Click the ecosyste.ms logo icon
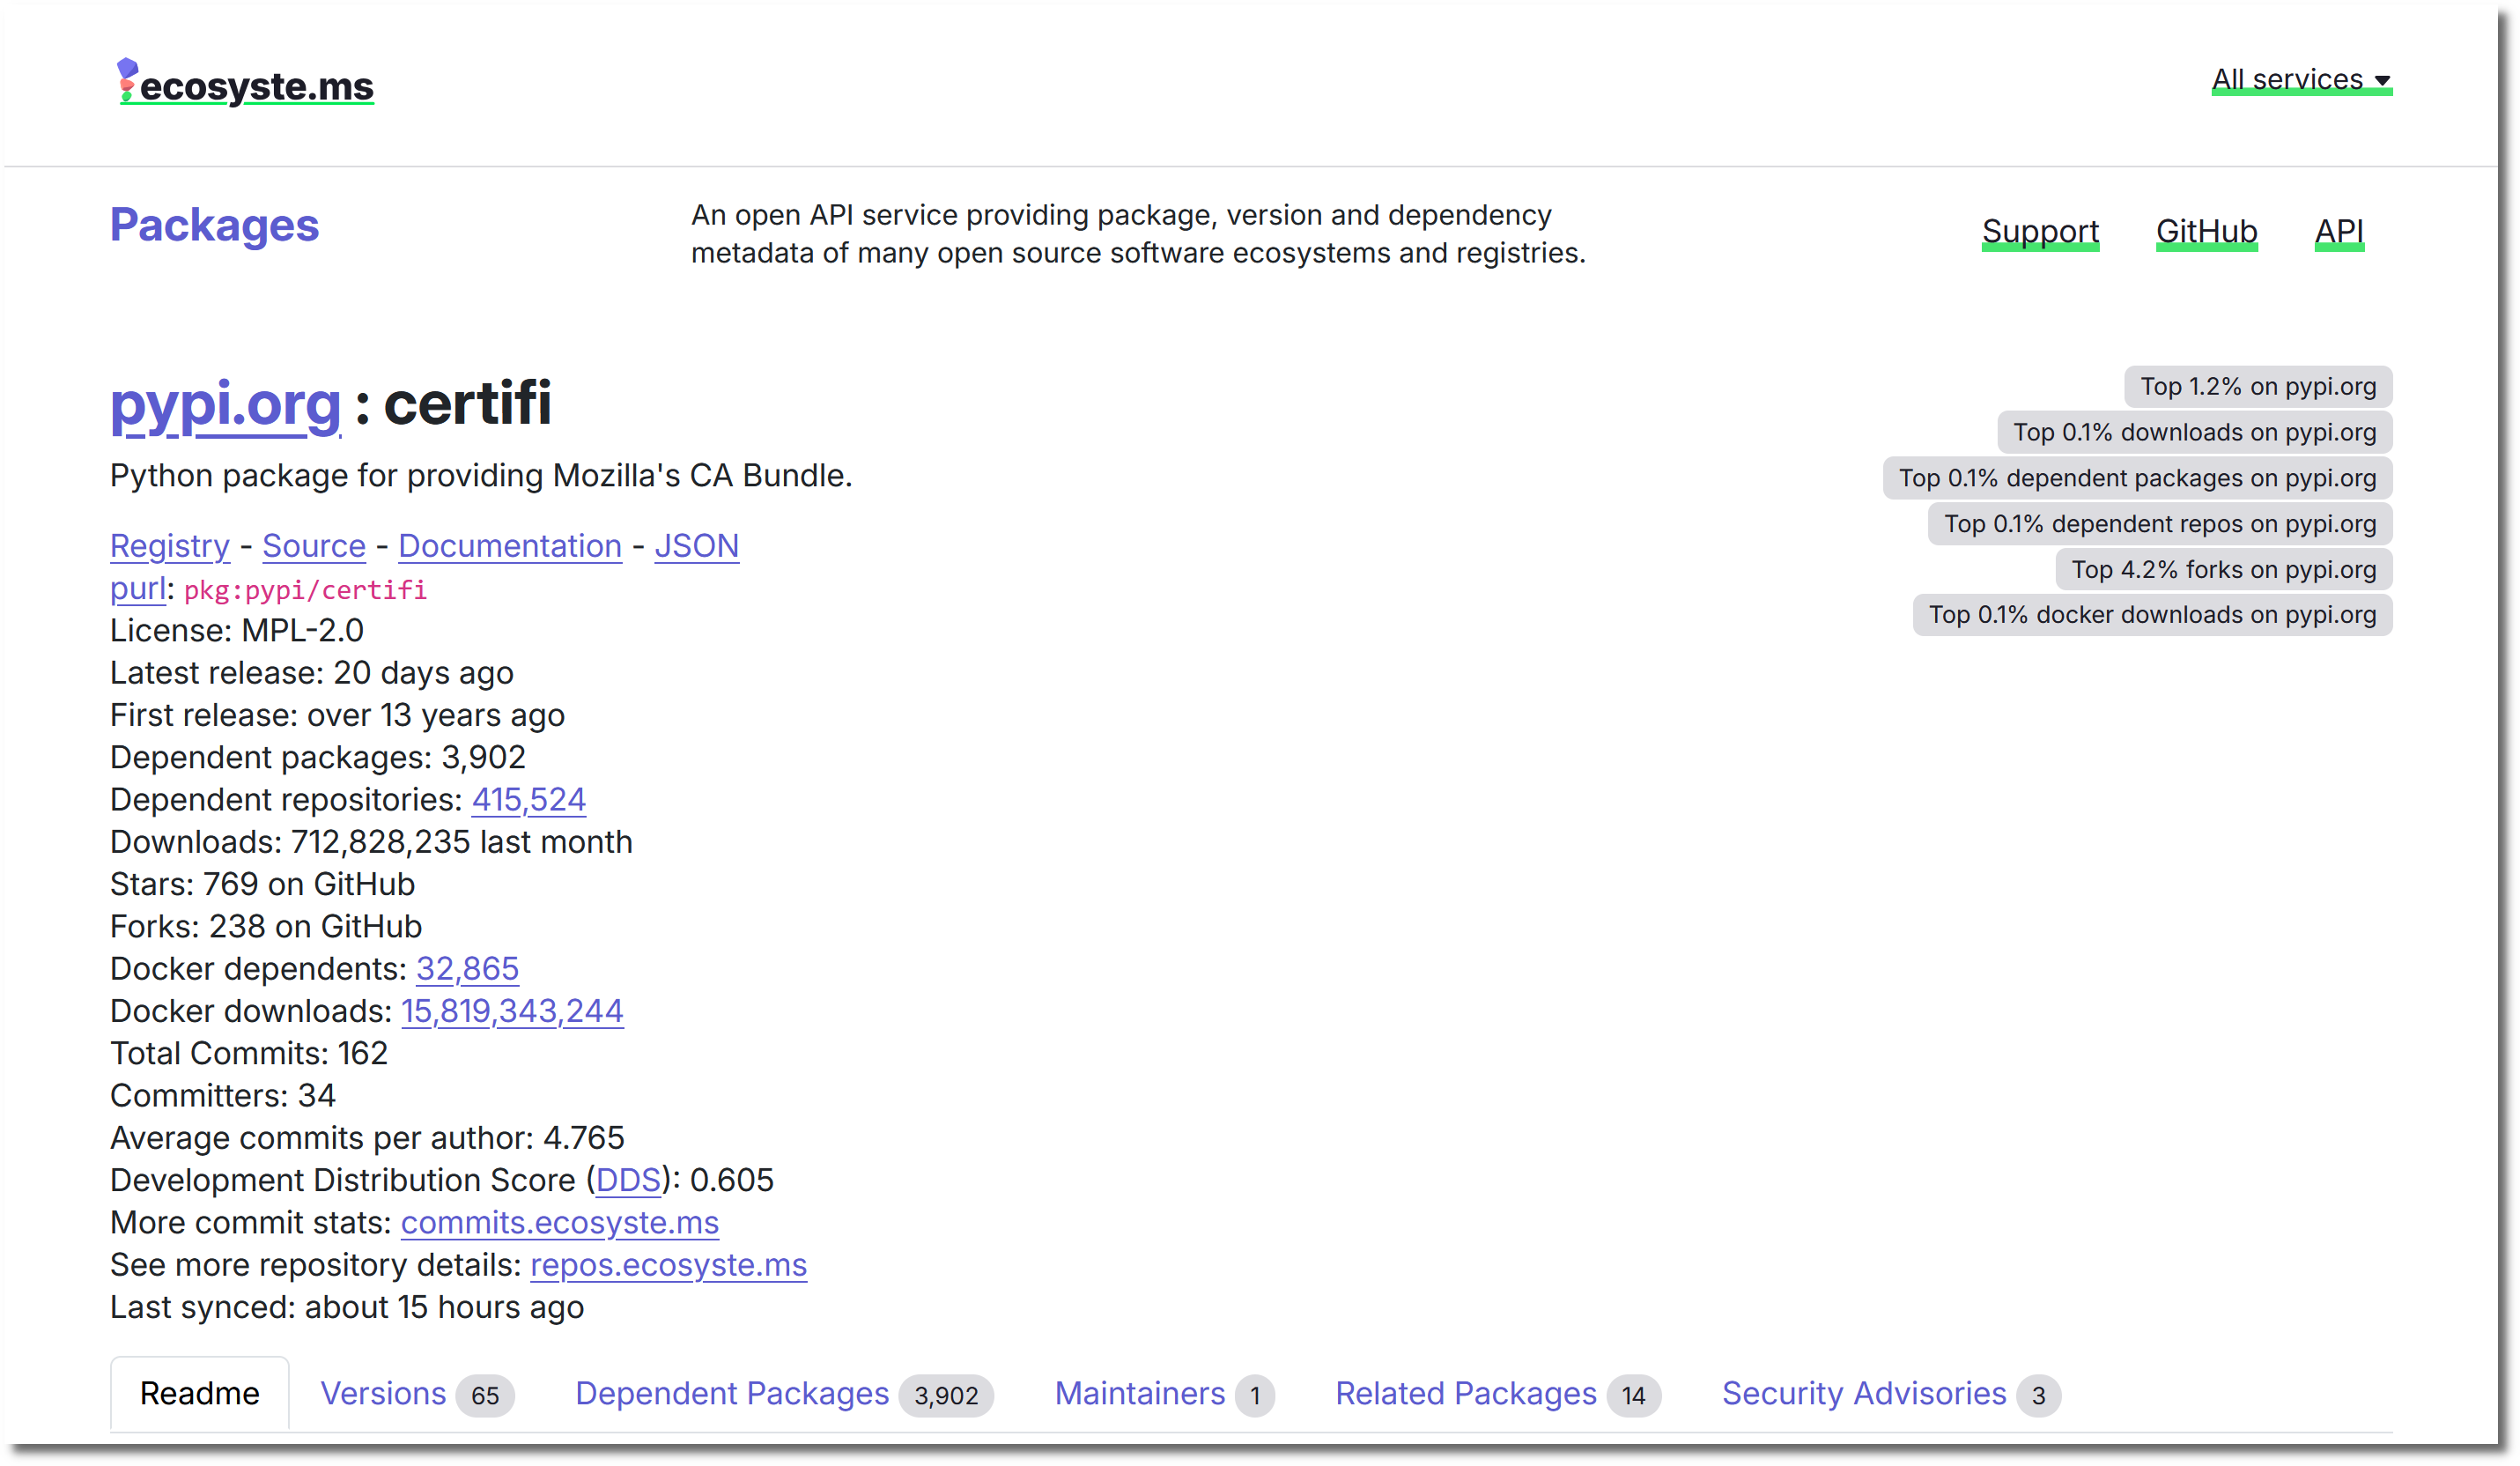The height and width of the screenshot is (1466, 2520). click(127, 79)
